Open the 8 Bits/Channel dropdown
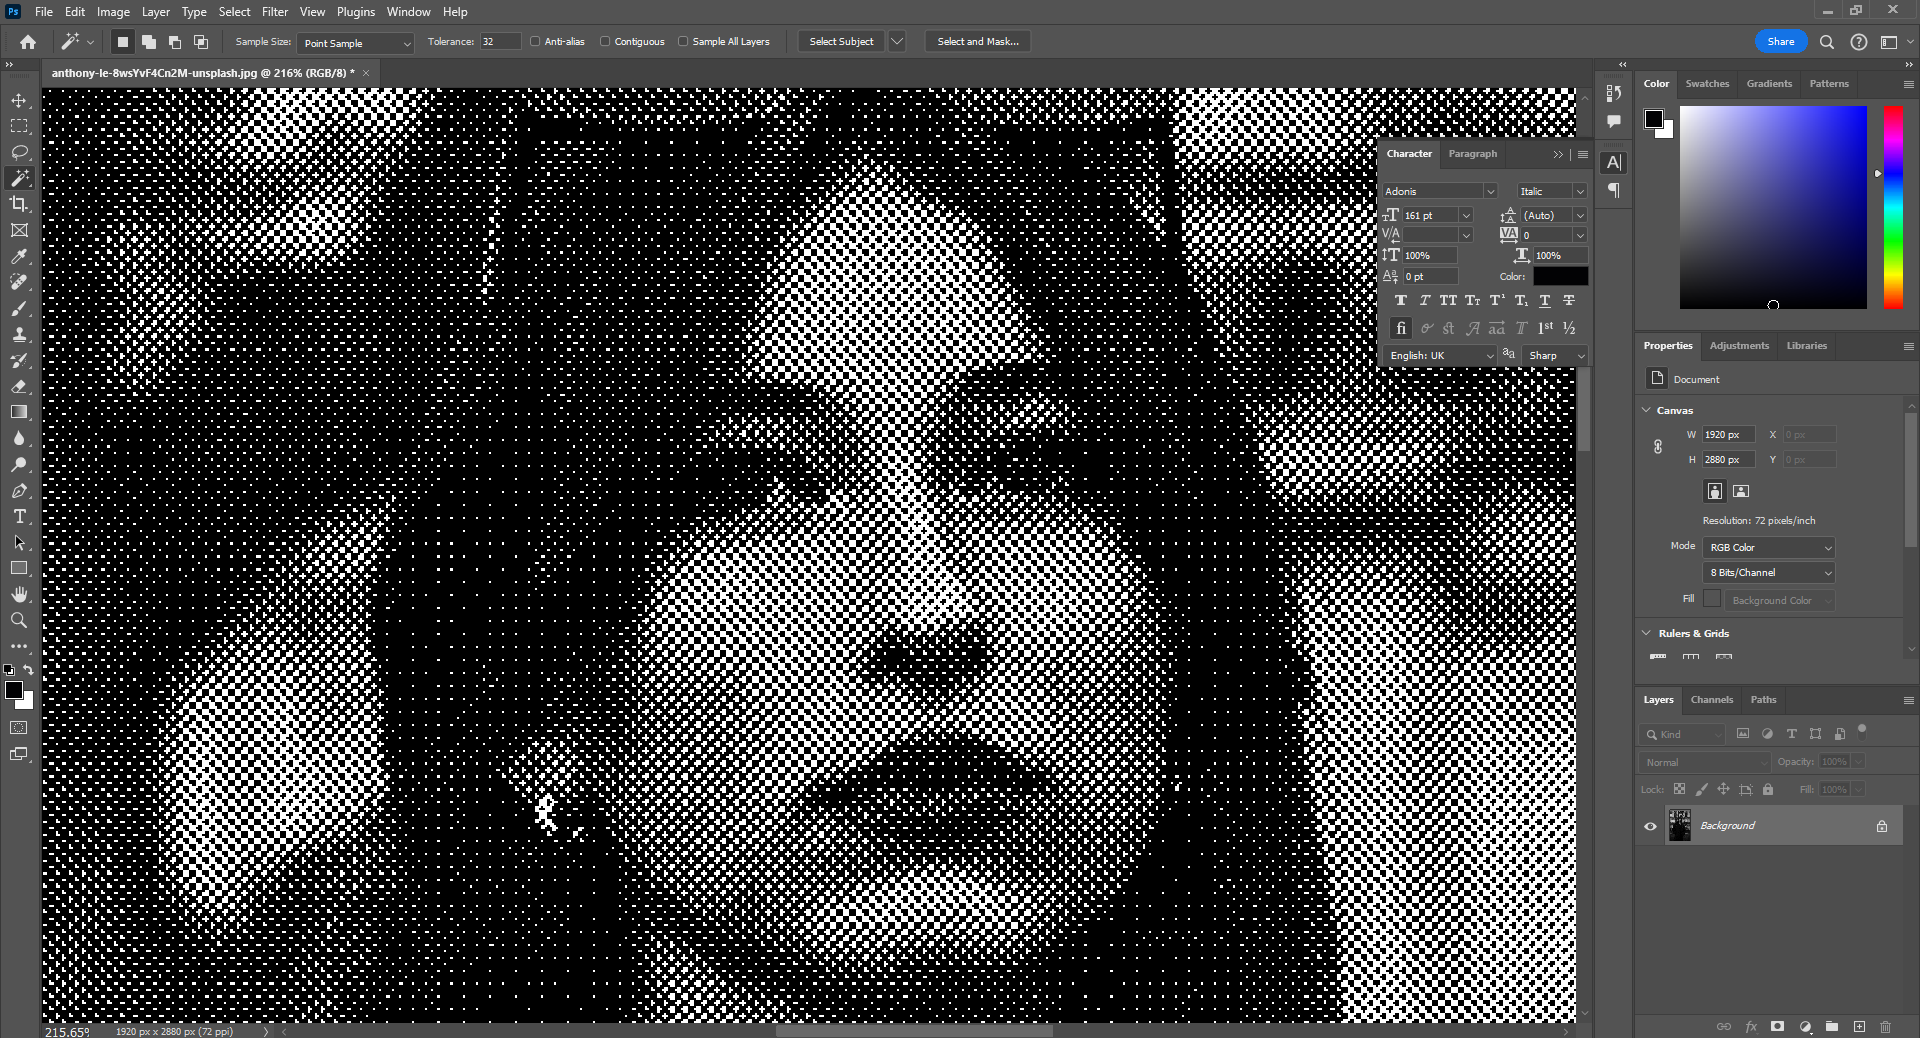The image size is (1920, 1038). [1769, 572]
